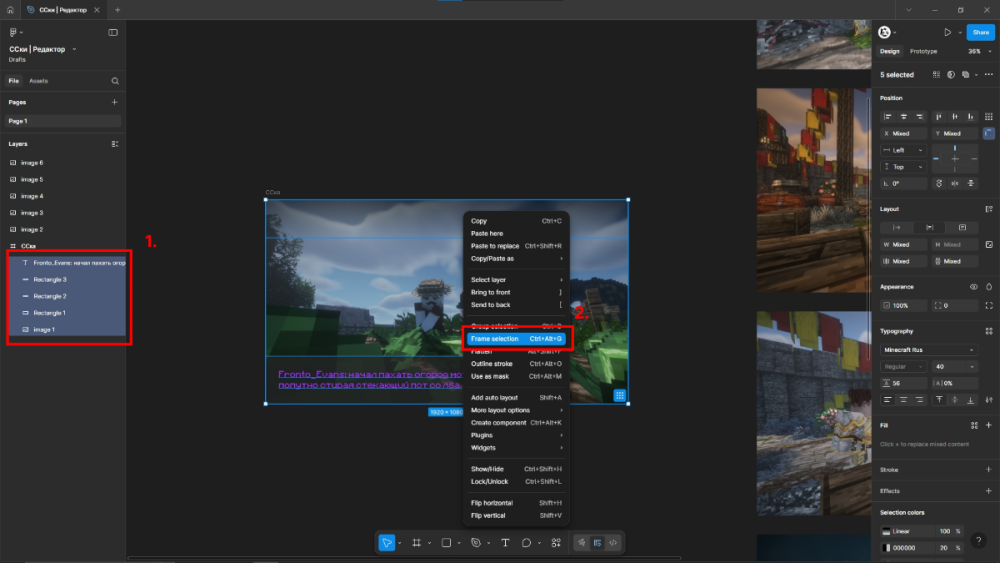This screenshot has height=563, width=1000.
Task: Select the Text tool in bottom toolbar
Action: (505, 543)
